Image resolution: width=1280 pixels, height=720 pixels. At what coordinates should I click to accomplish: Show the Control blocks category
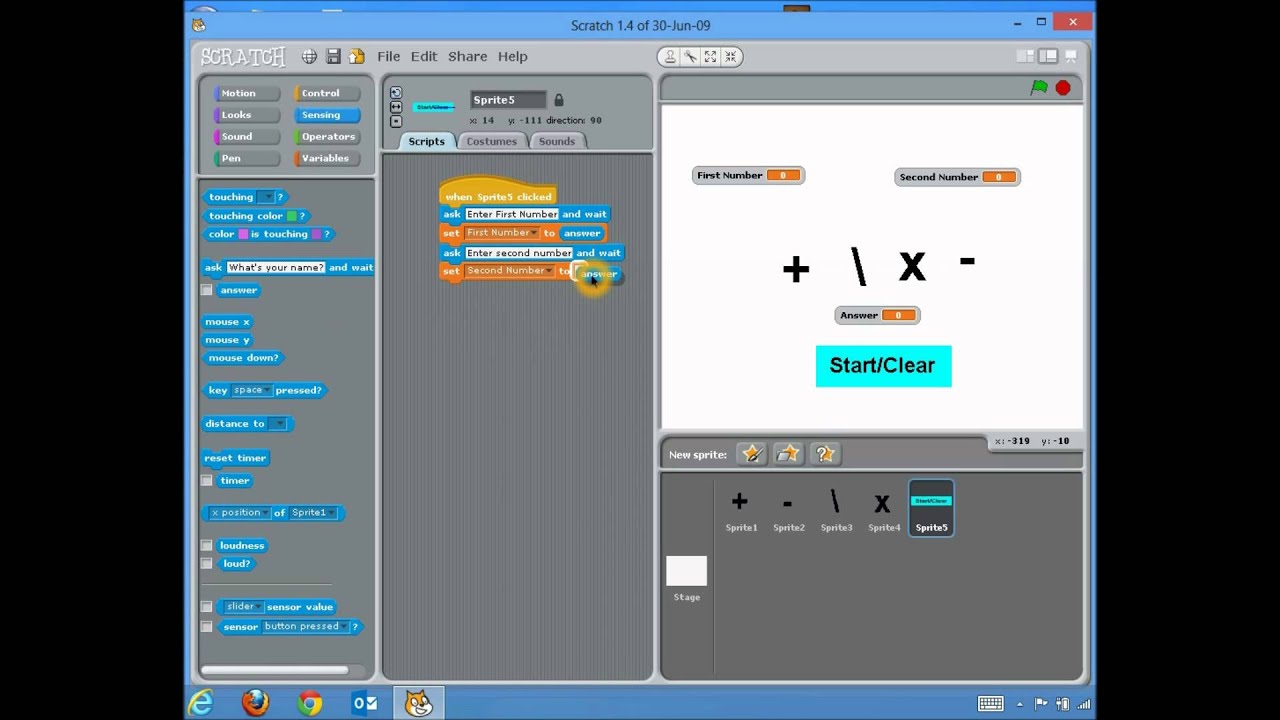pyautogui.click(x=327, y=93)
